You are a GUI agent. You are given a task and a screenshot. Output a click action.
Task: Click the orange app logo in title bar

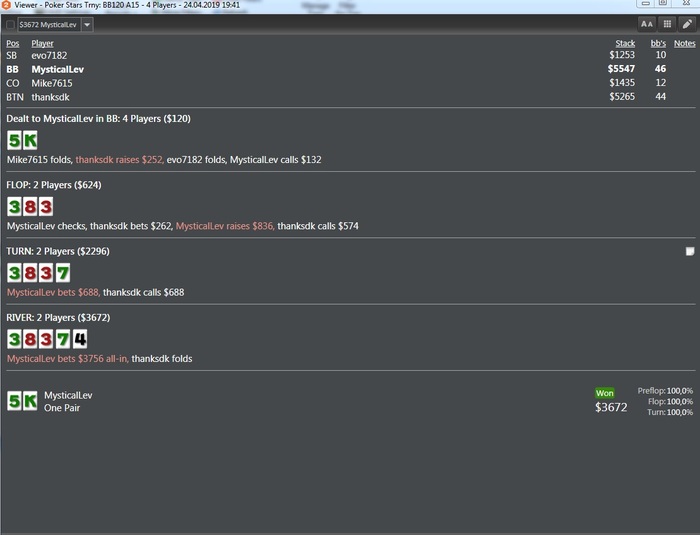[x=6, y=5]
